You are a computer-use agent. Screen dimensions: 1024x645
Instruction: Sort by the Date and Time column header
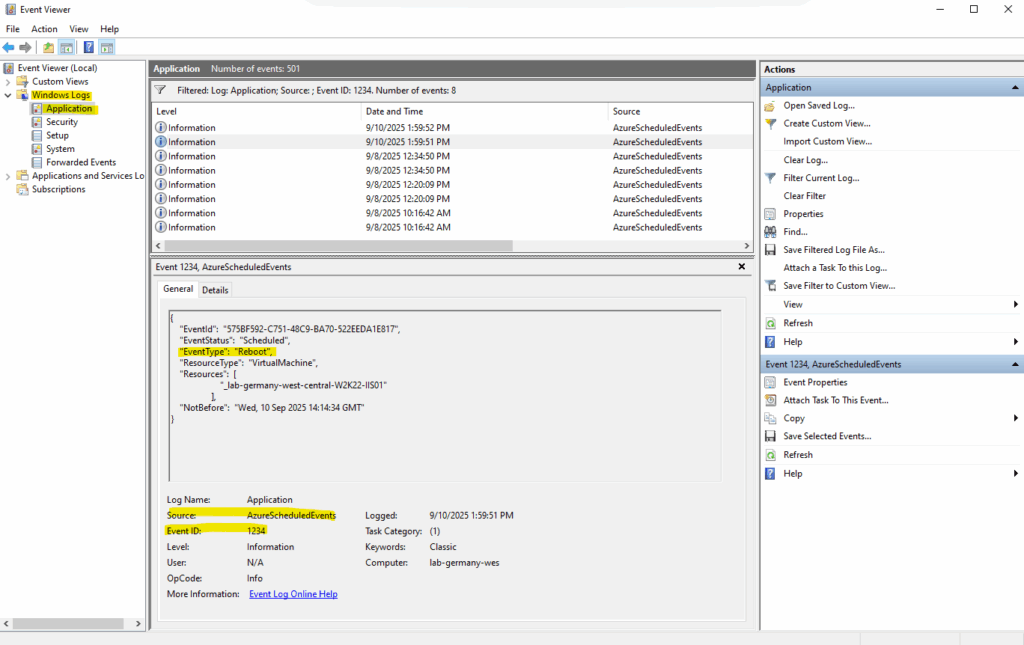pyautogui.click(x=485, y=112)
